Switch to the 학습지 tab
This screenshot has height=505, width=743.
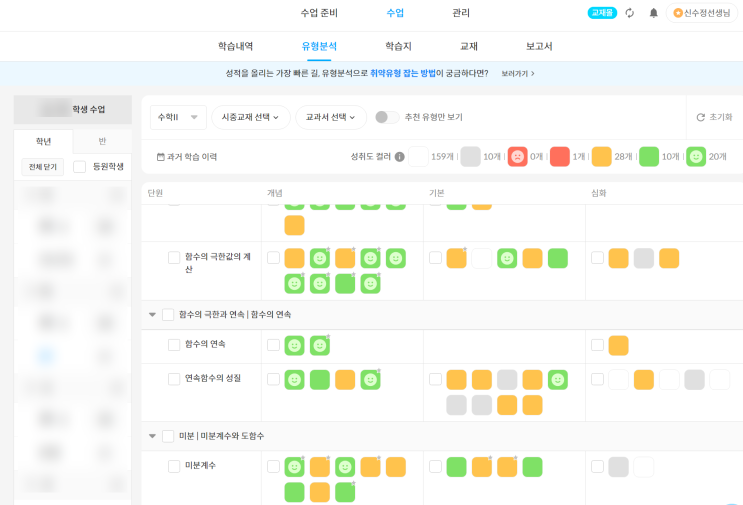tap(398, 46)
